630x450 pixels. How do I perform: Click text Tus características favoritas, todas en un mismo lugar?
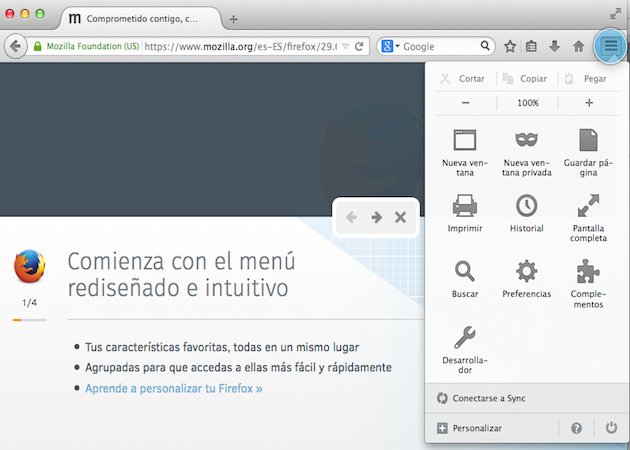click(x=222, y=347)
